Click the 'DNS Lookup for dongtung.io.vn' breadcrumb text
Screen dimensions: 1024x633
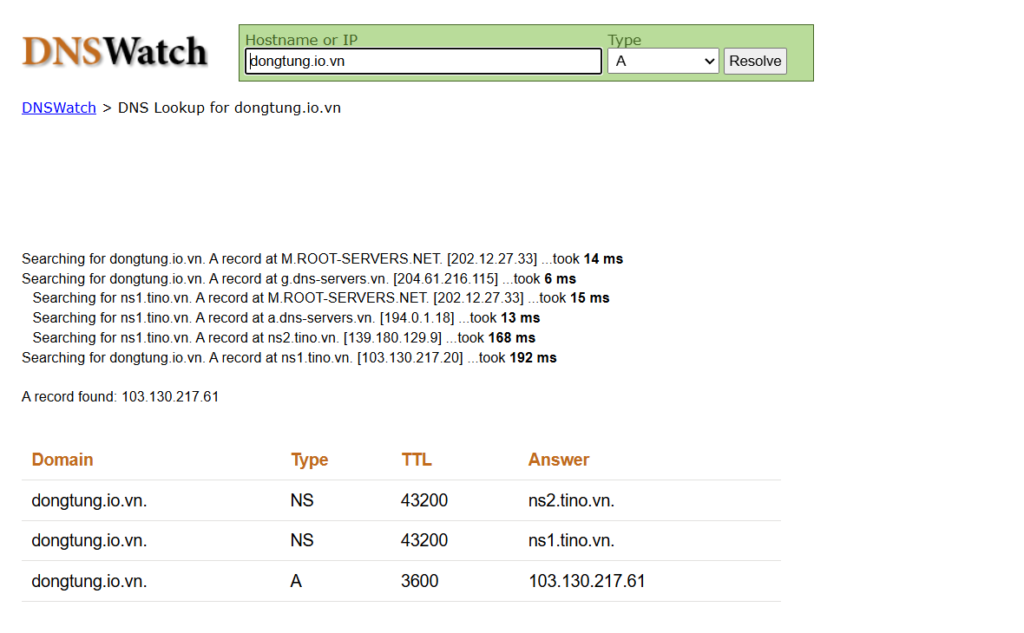click(229, 108)
